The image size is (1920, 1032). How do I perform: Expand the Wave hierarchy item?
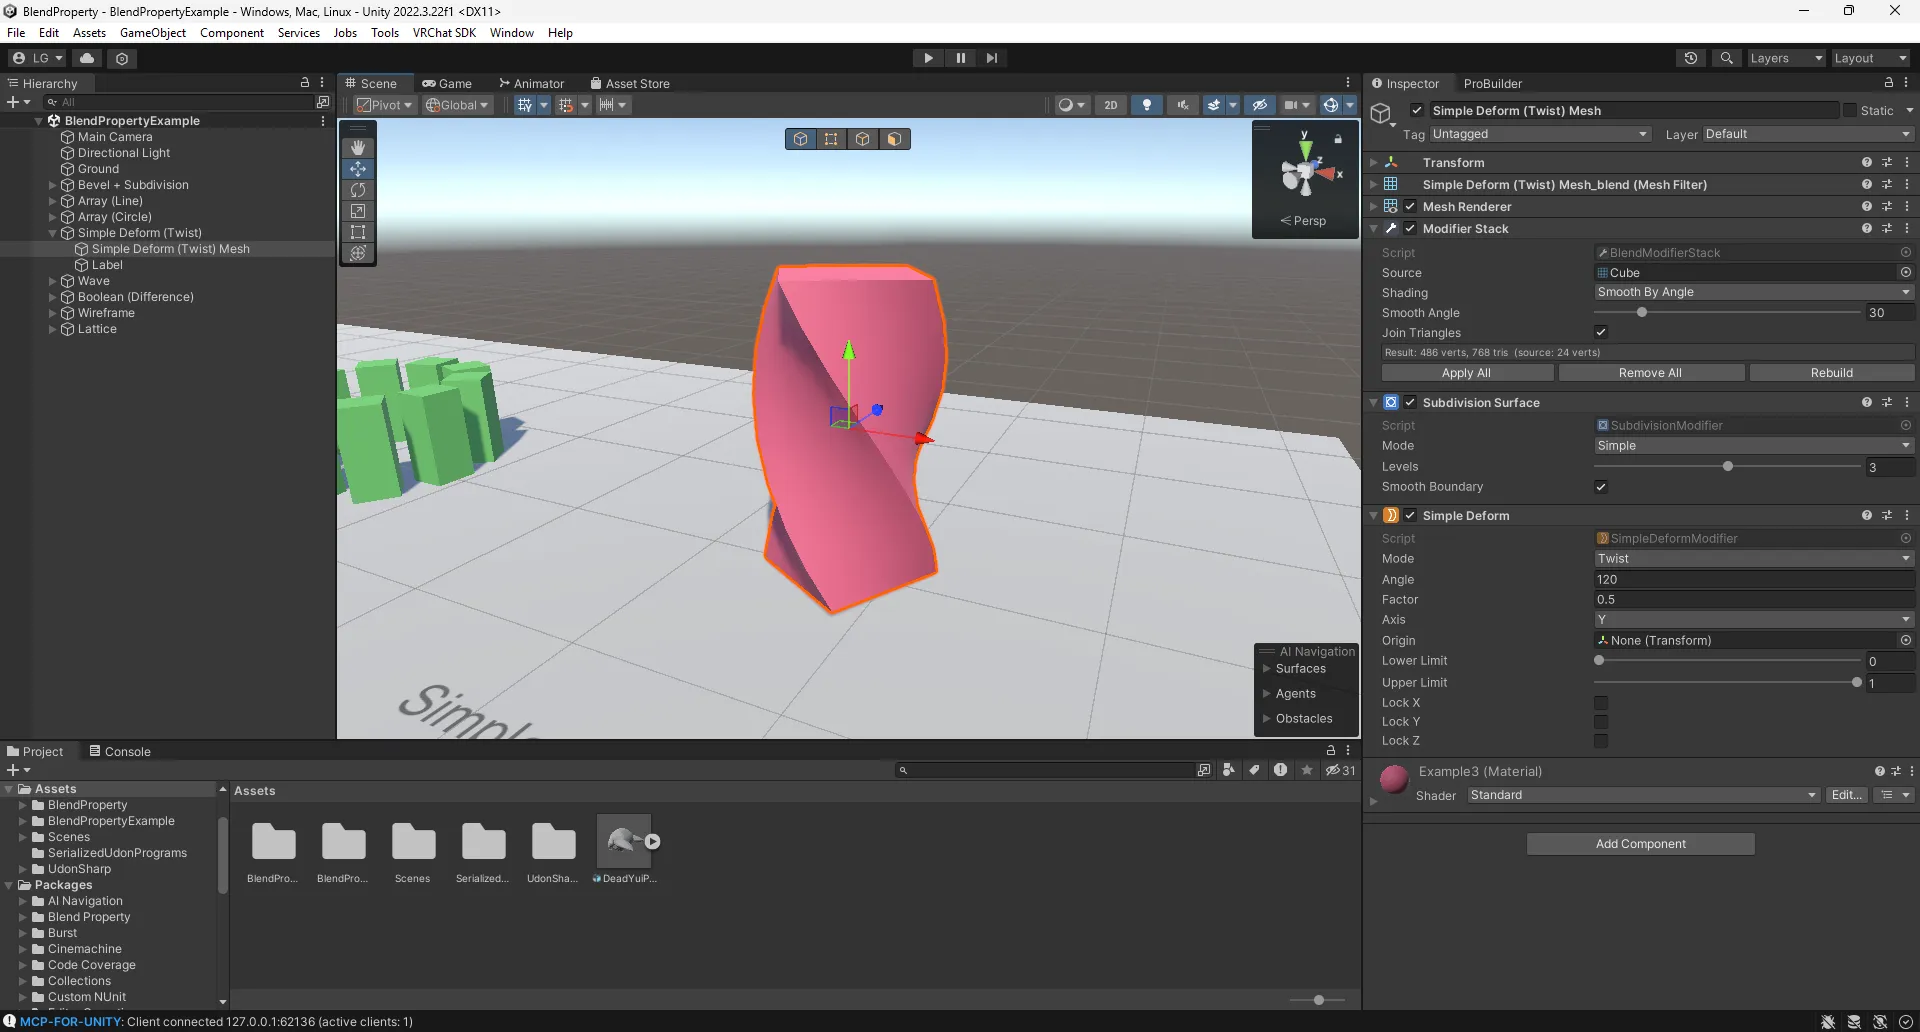pyautogui.click(x=53, y=281)
